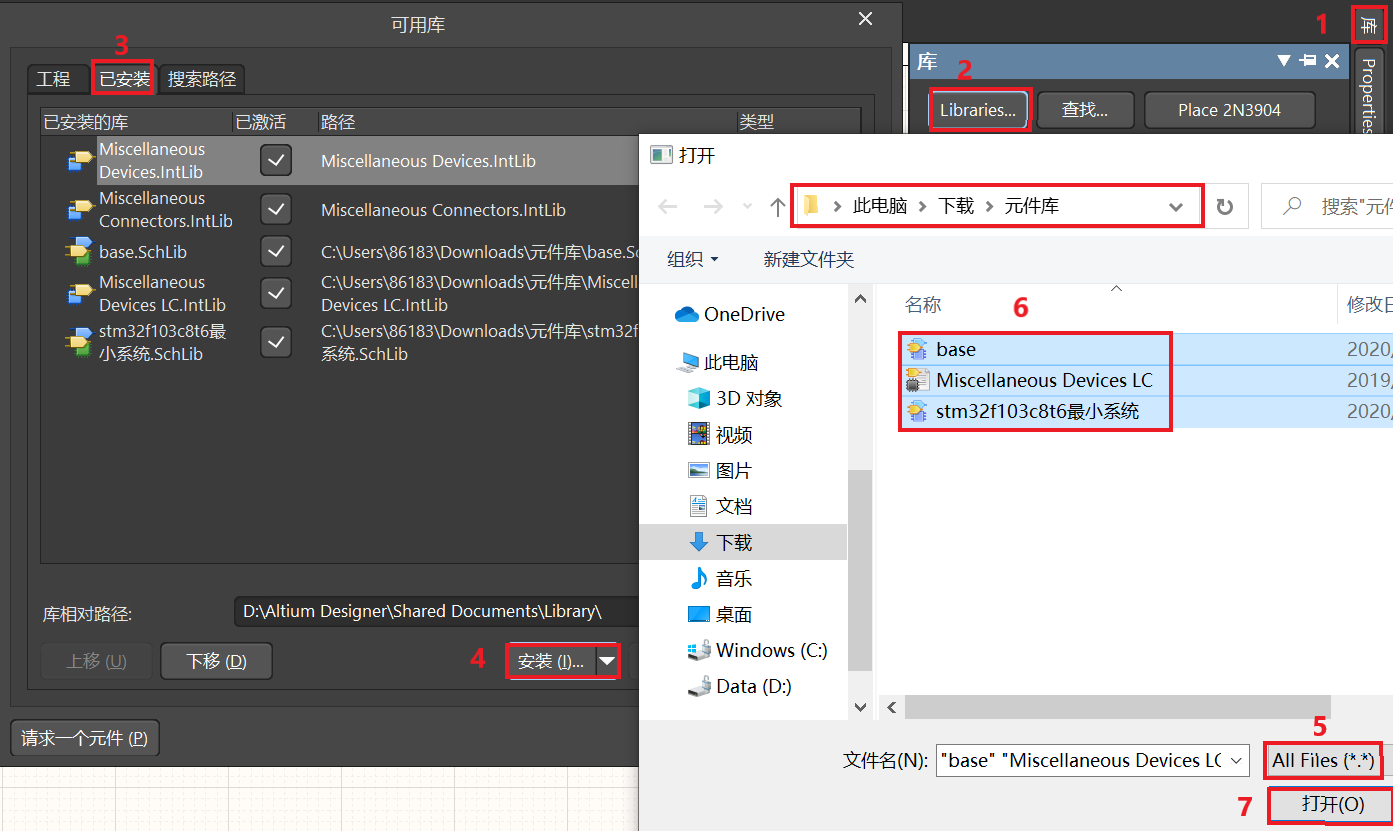Screen dimensions: 1393x831
Task: Click the 查找... search button
Action: coord(1085,110)
